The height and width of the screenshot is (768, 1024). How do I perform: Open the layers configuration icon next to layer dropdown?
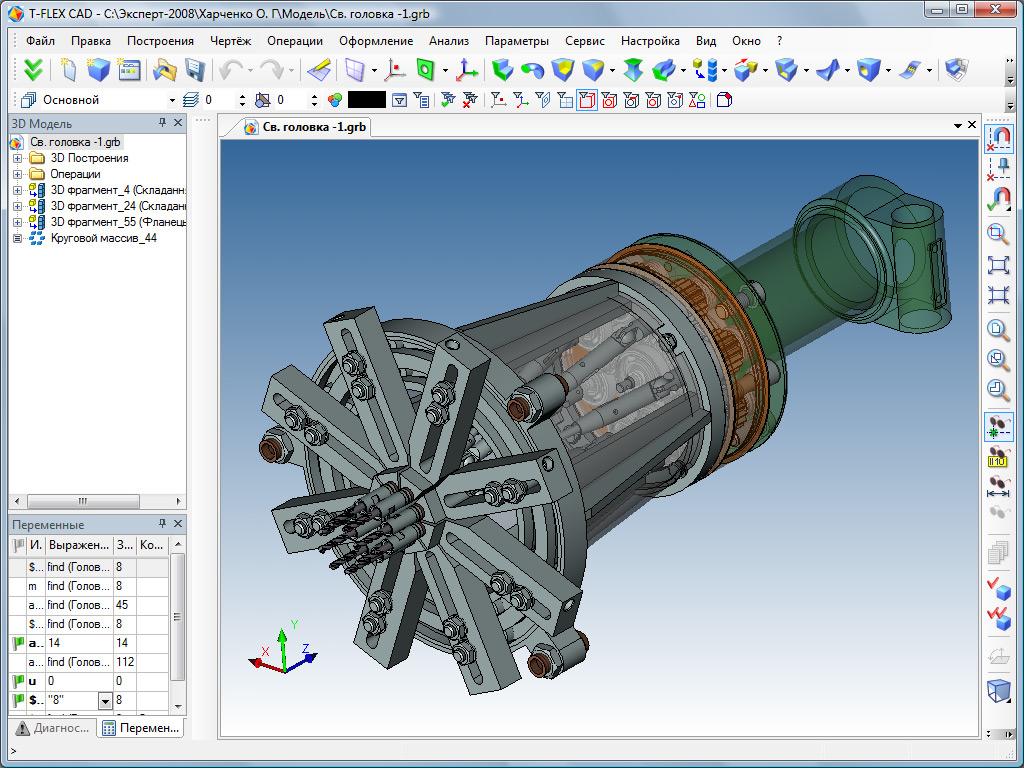[193, 100]
